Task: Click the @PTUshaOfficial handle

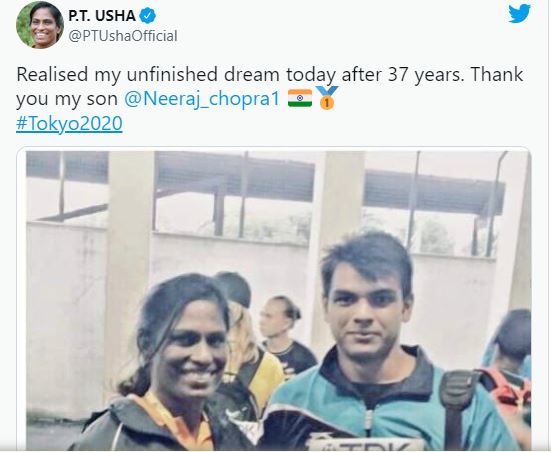Action: pos(123,36)
